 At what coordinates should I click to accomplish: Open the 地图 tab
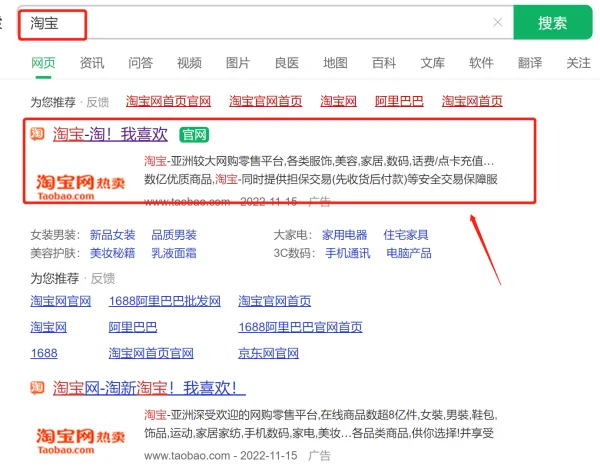tap(335, 63)
